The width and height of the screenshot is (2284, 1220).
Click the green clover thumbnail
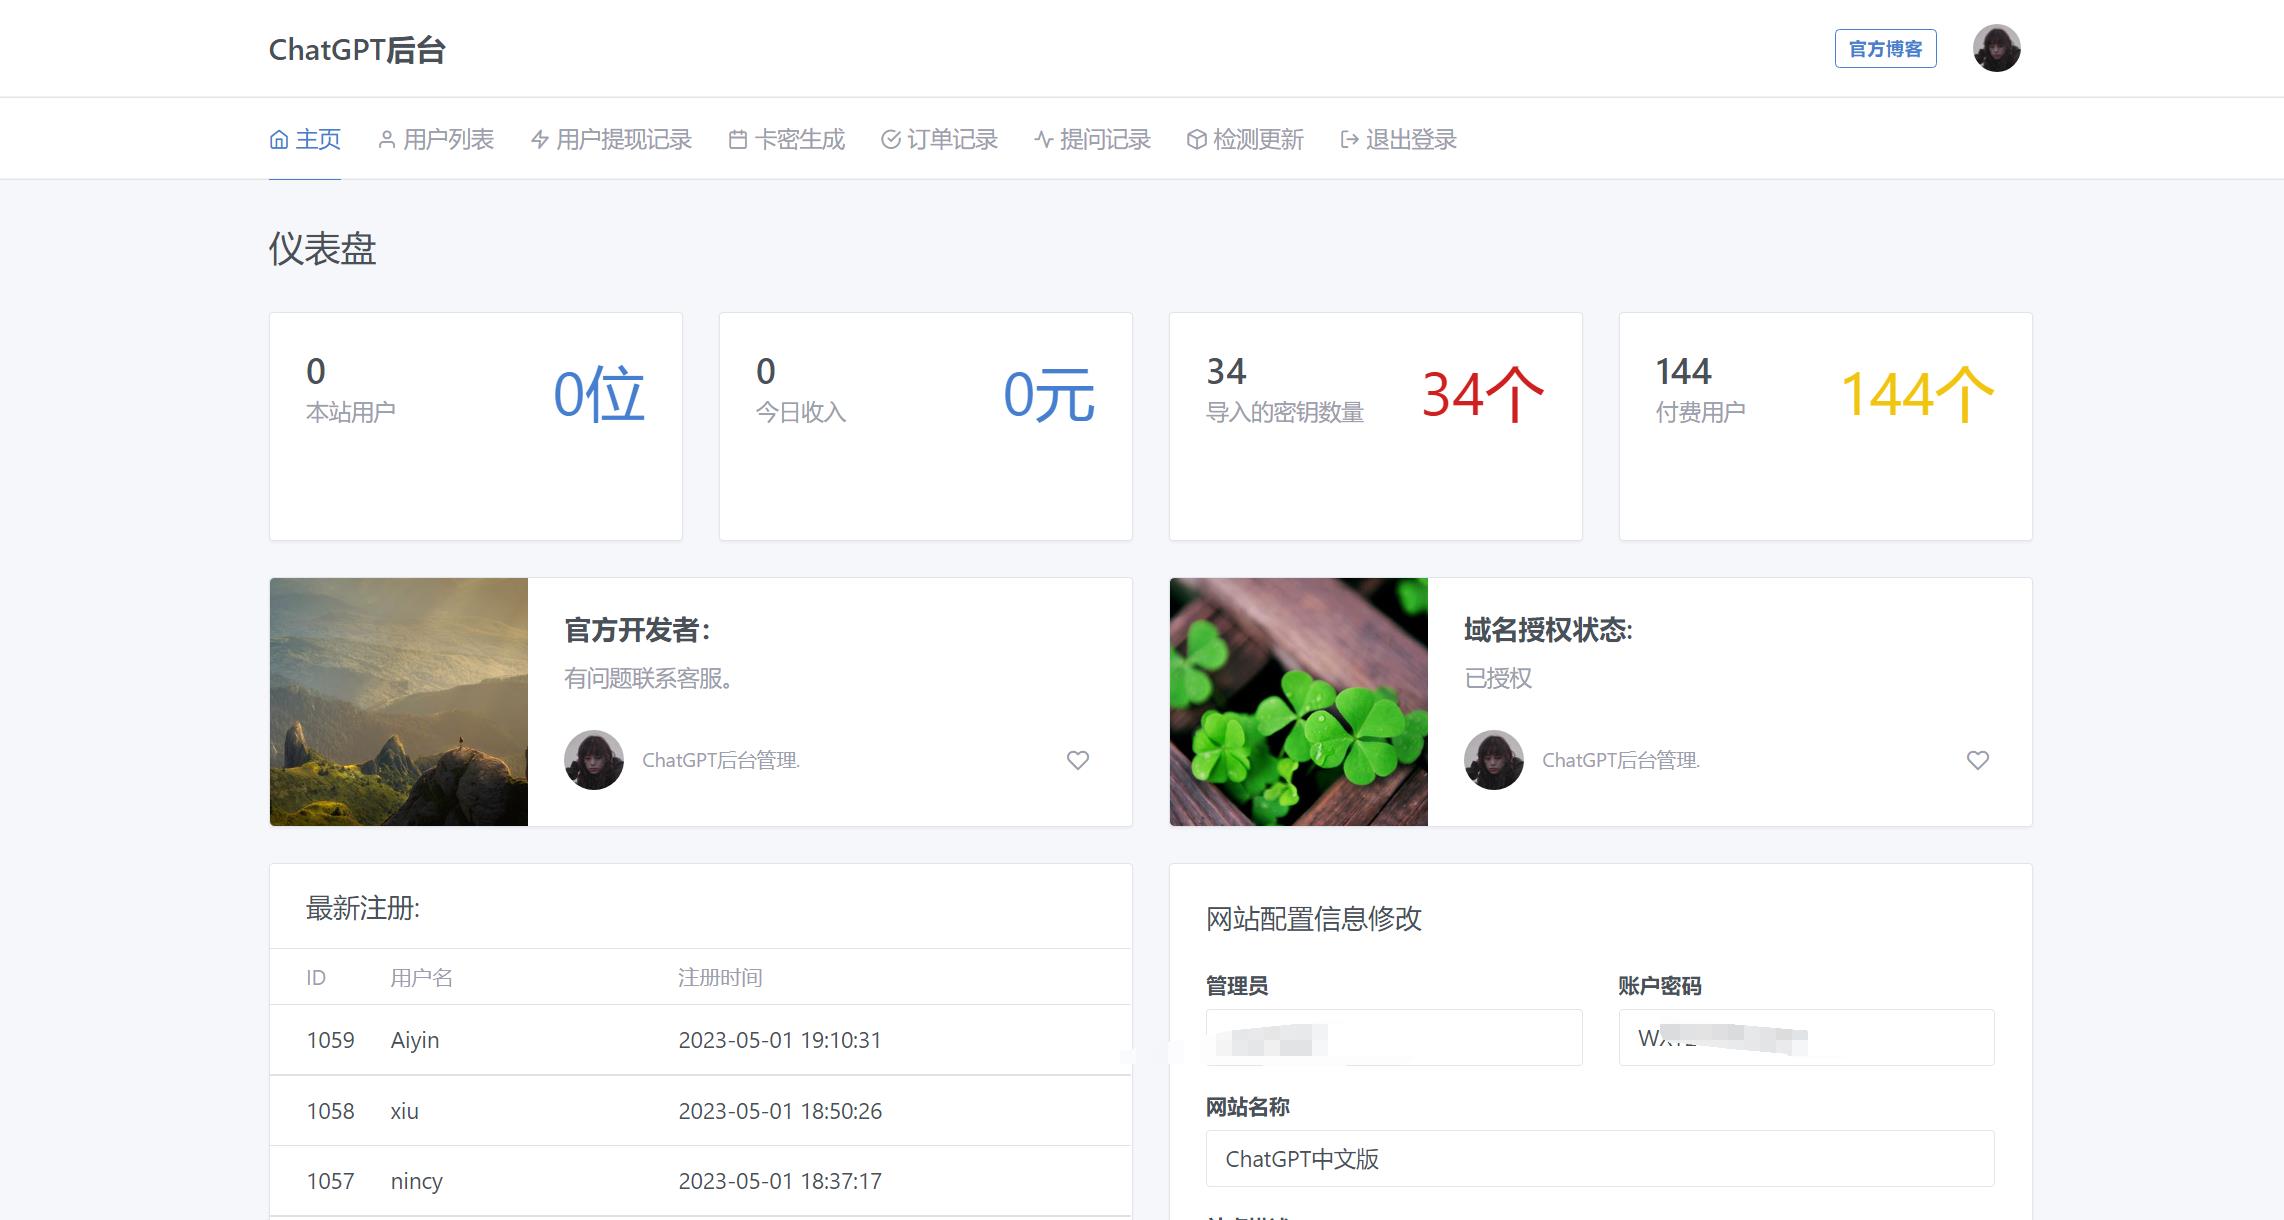[1298, 702]
